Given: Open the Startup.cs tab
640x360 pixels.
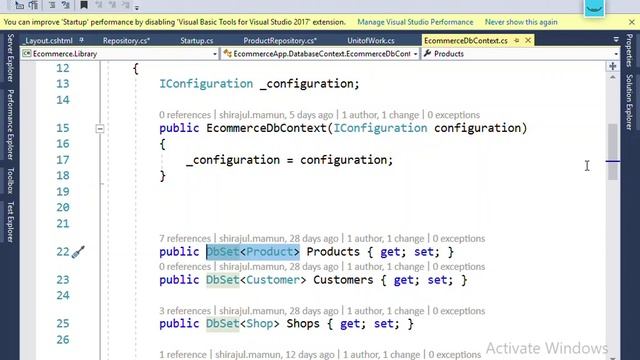Looking at the screenshot, I should 197,40.
